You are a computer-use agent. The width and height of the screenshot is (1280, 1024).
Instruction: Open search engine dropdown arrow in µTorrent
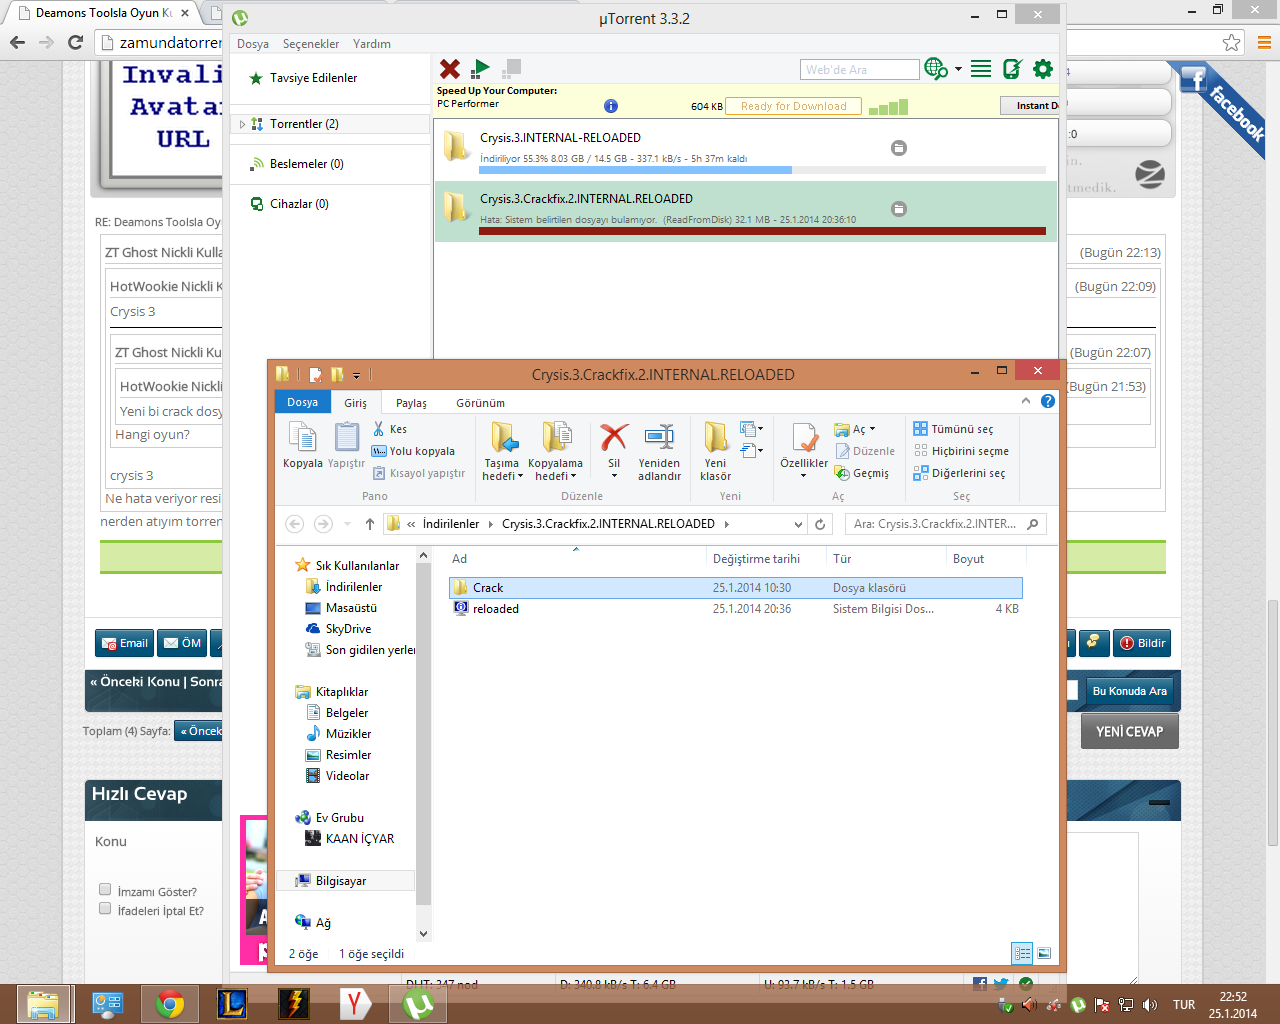[958, 69]
